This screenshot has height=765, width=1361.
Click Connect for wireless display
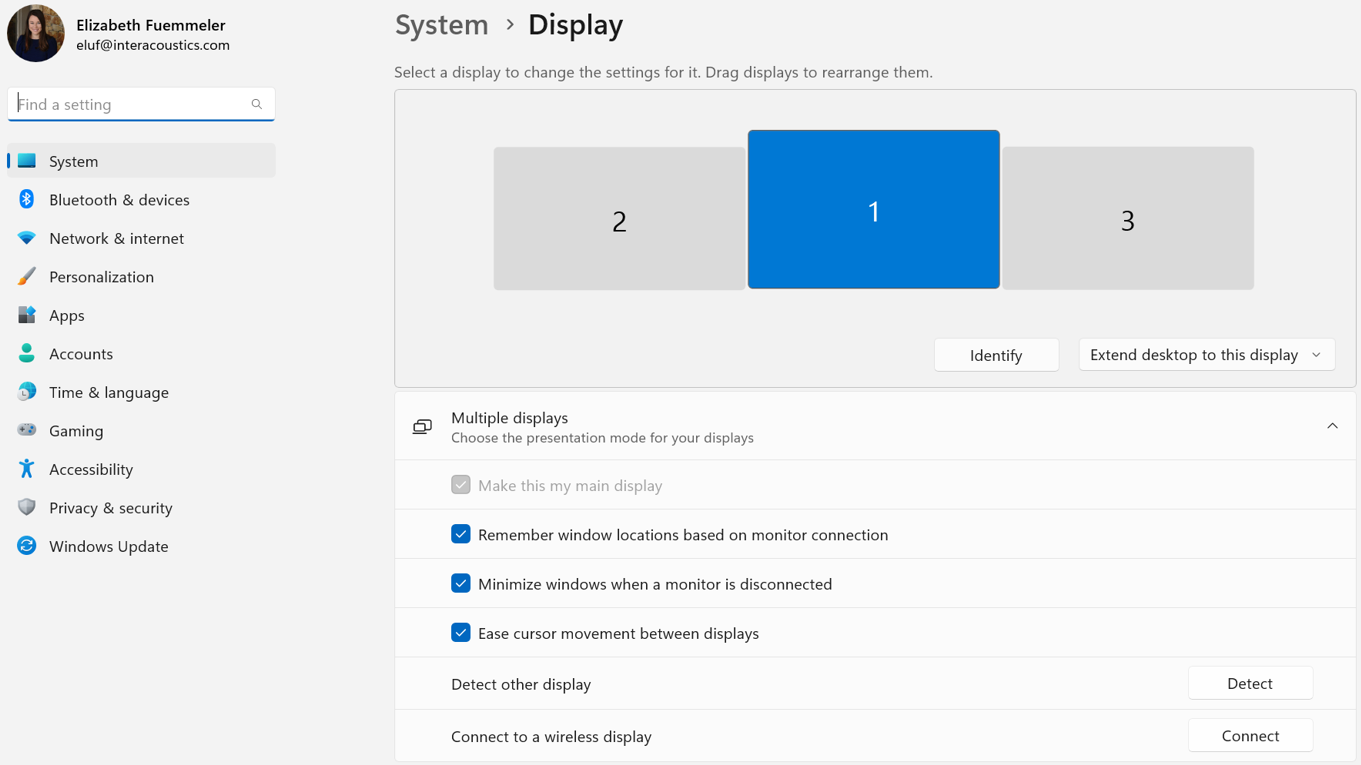coord(1250,736)
